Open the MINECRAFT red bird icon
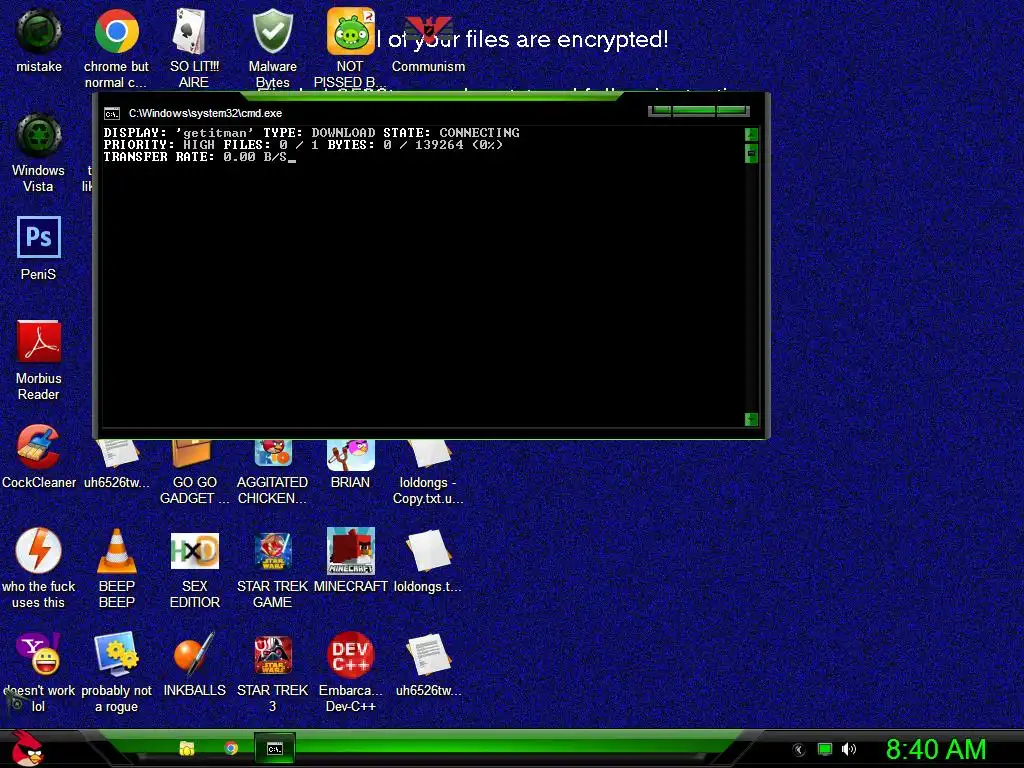Screen dimensions: 1024x768 click(x=351, y=551)
